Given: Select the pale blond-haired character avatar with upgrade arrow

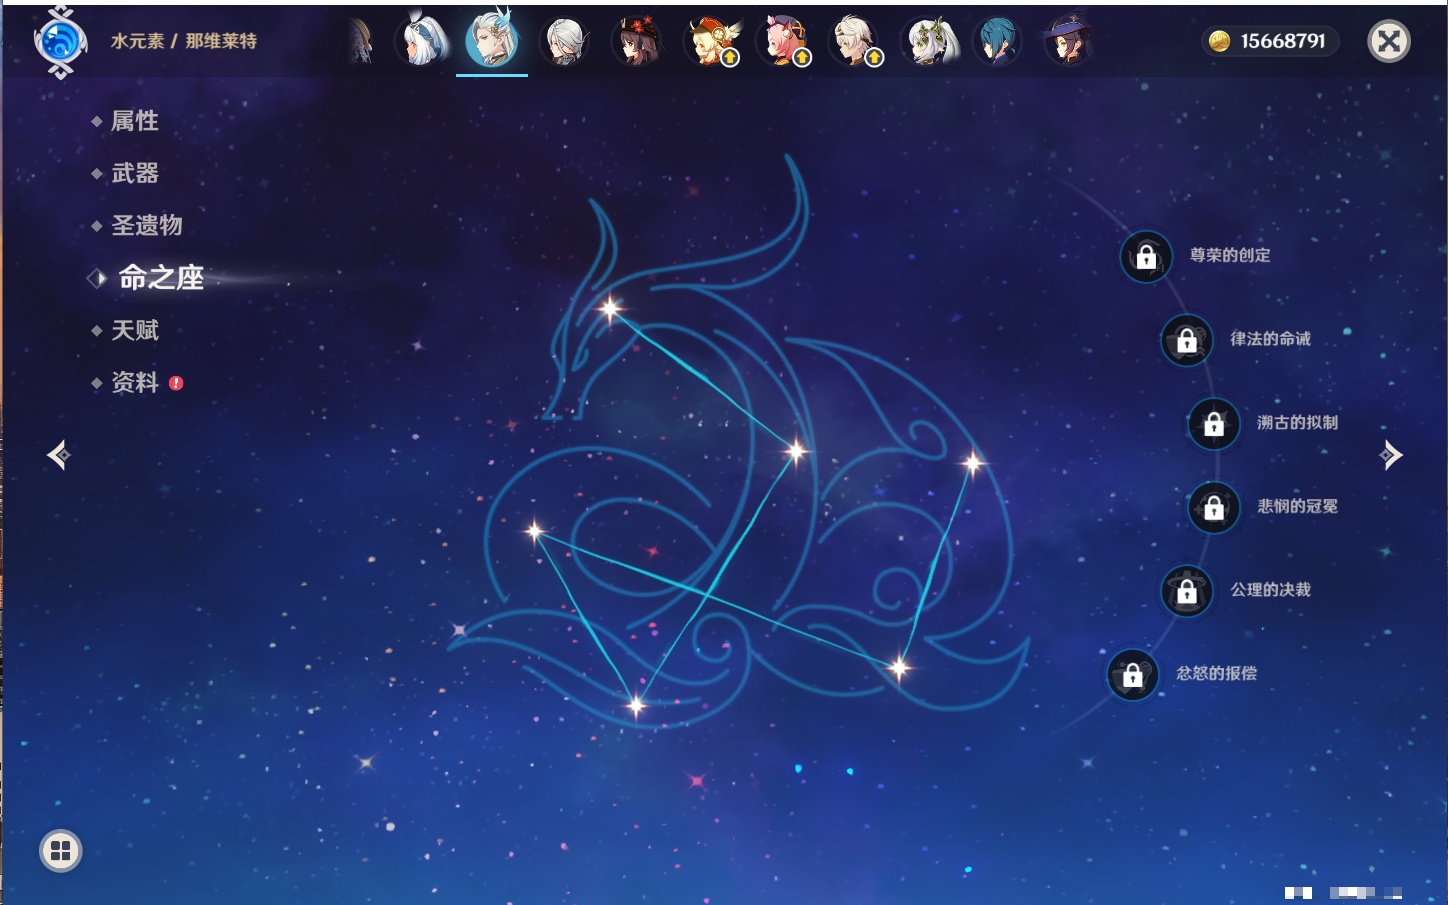Looking at the screenshot, I should tap(855, 42).
